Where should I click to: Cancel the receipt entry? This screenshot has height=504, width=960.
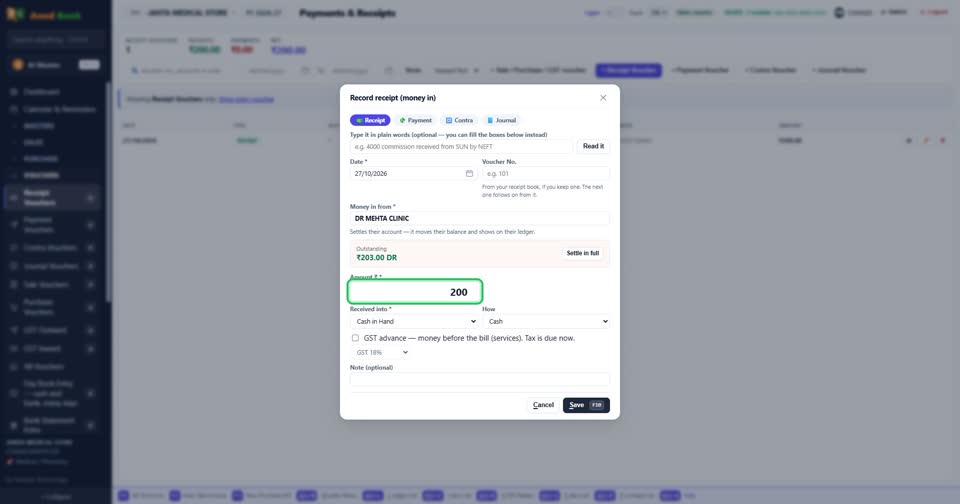(543, 405)
